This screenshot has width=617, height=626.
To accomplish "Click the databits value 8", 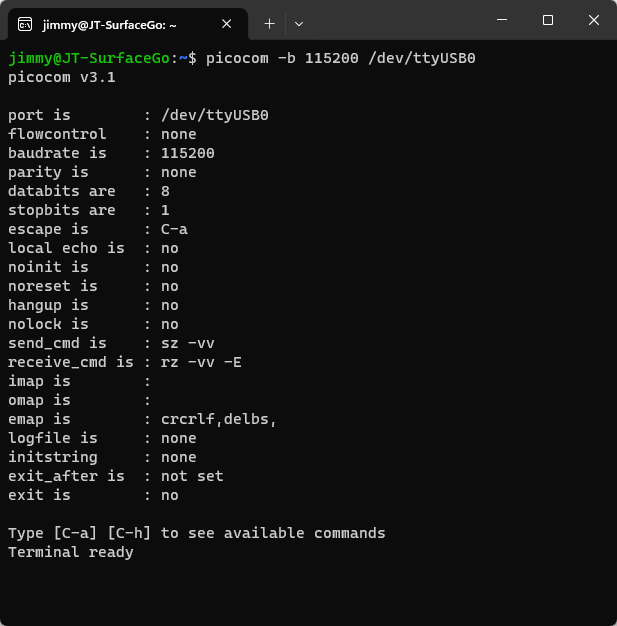I will (165, 191).
